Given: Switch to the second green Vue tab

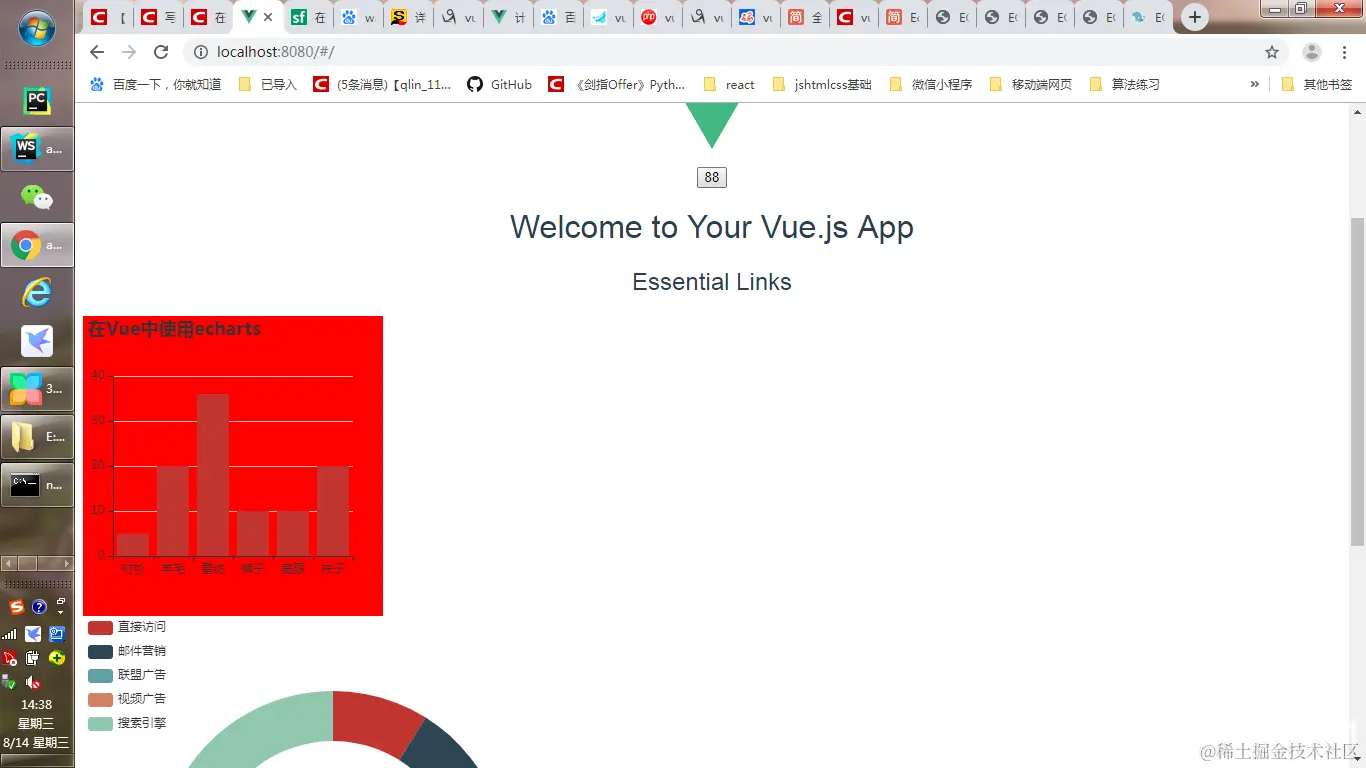Looking at the screenshot, I should point(508,17).
